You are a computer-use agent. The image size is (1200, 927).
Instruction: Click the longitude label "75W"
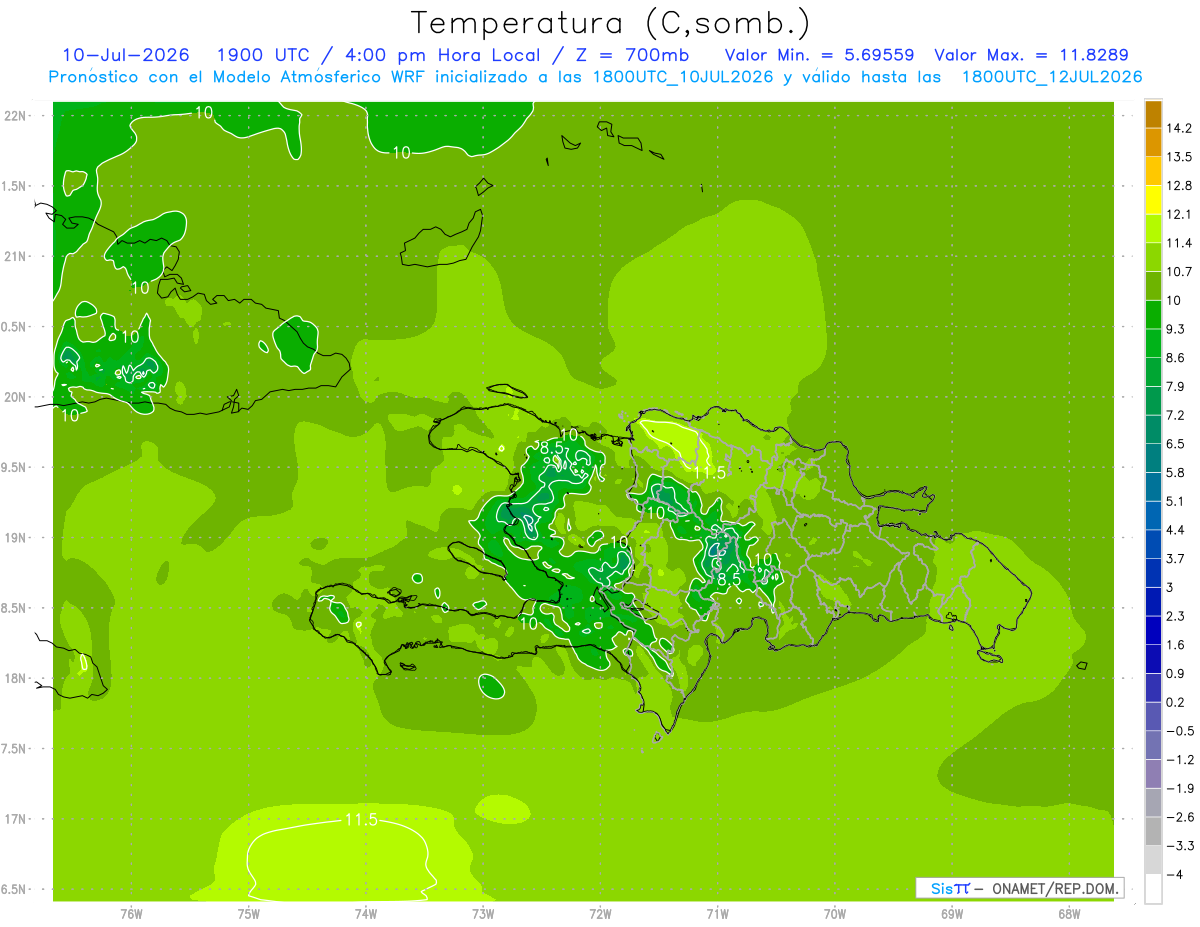249,913
